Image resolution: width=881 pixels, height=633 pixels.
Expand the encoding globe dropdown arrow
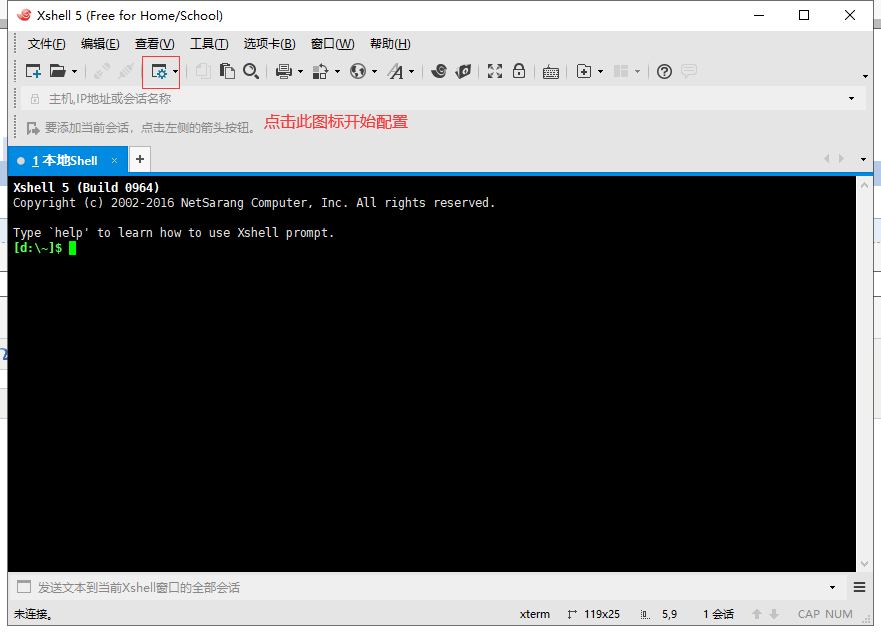(x=374, y=71)
